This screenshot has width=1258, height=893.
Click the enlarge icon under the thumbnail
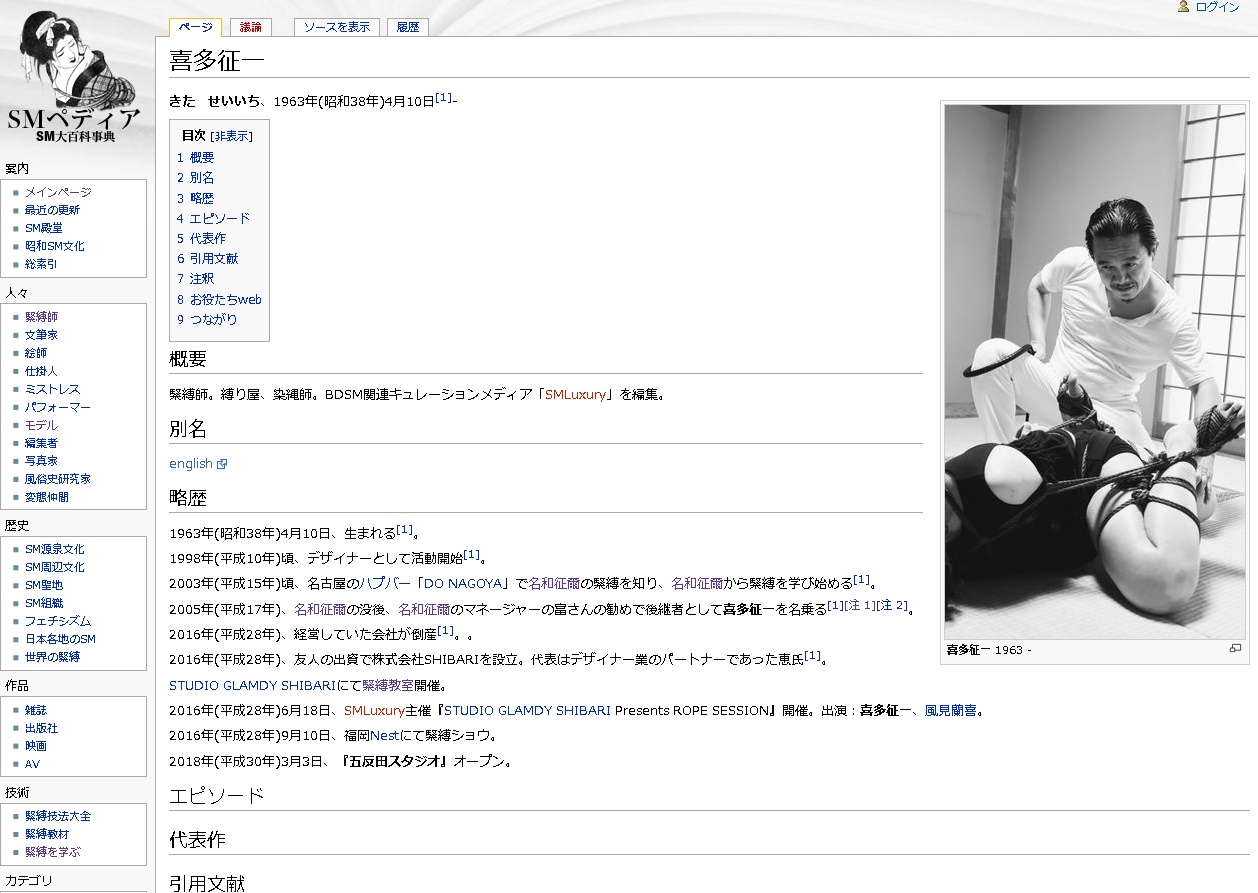[1235, 649]
